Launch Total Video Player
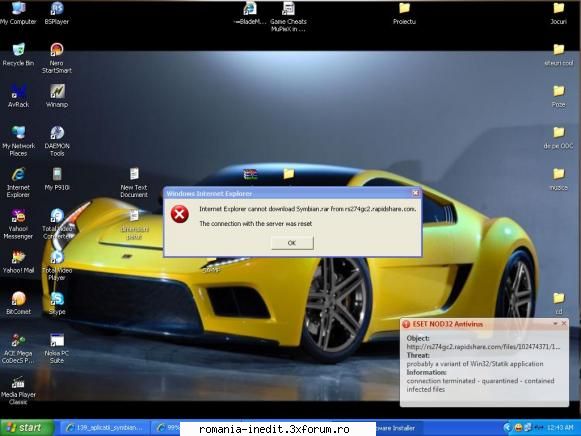Screen dimensions: 581x436 [x=57, y=266]
